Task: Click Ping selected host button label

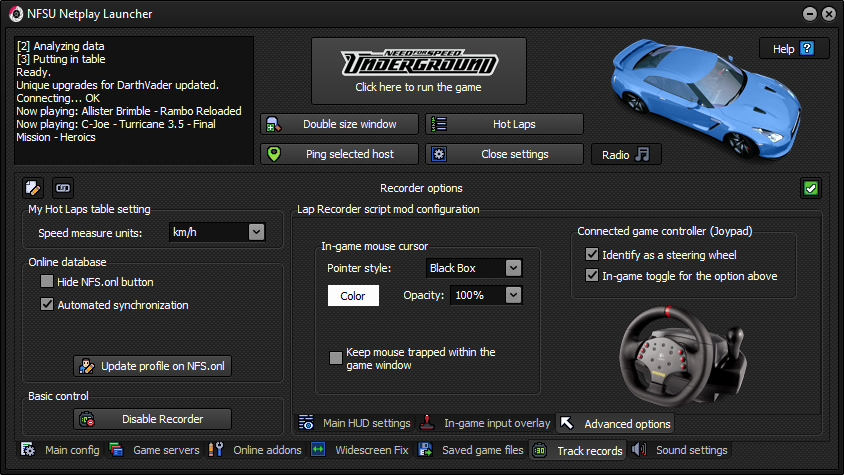Action: click(350, 154)
